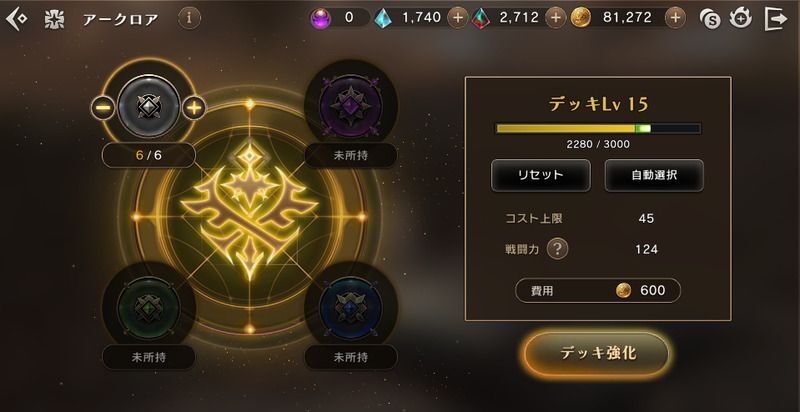
Task: Exit via the top-right door icon
Action: pos(776,19)
